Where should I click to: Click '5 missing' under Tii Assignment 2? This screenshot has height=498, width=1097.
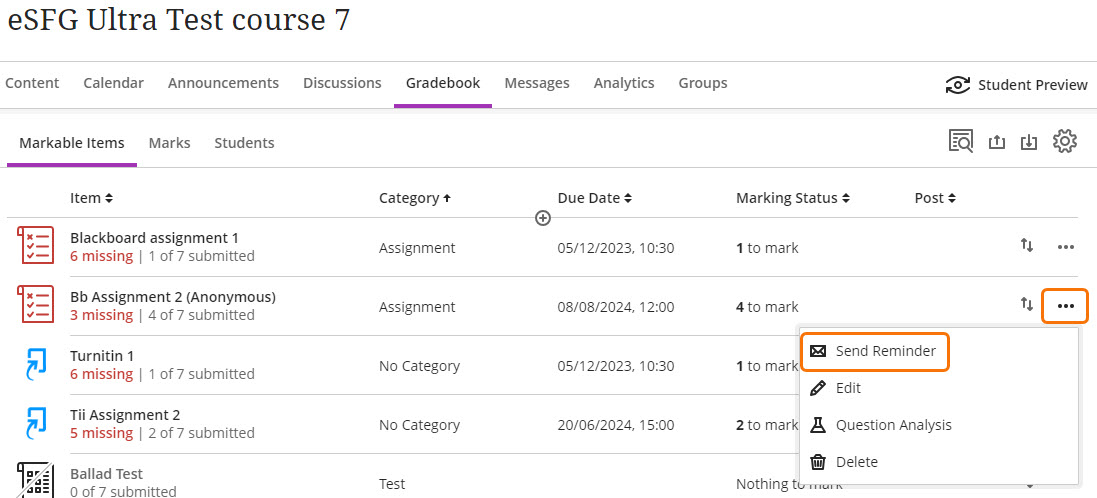[x=101, y=433]
